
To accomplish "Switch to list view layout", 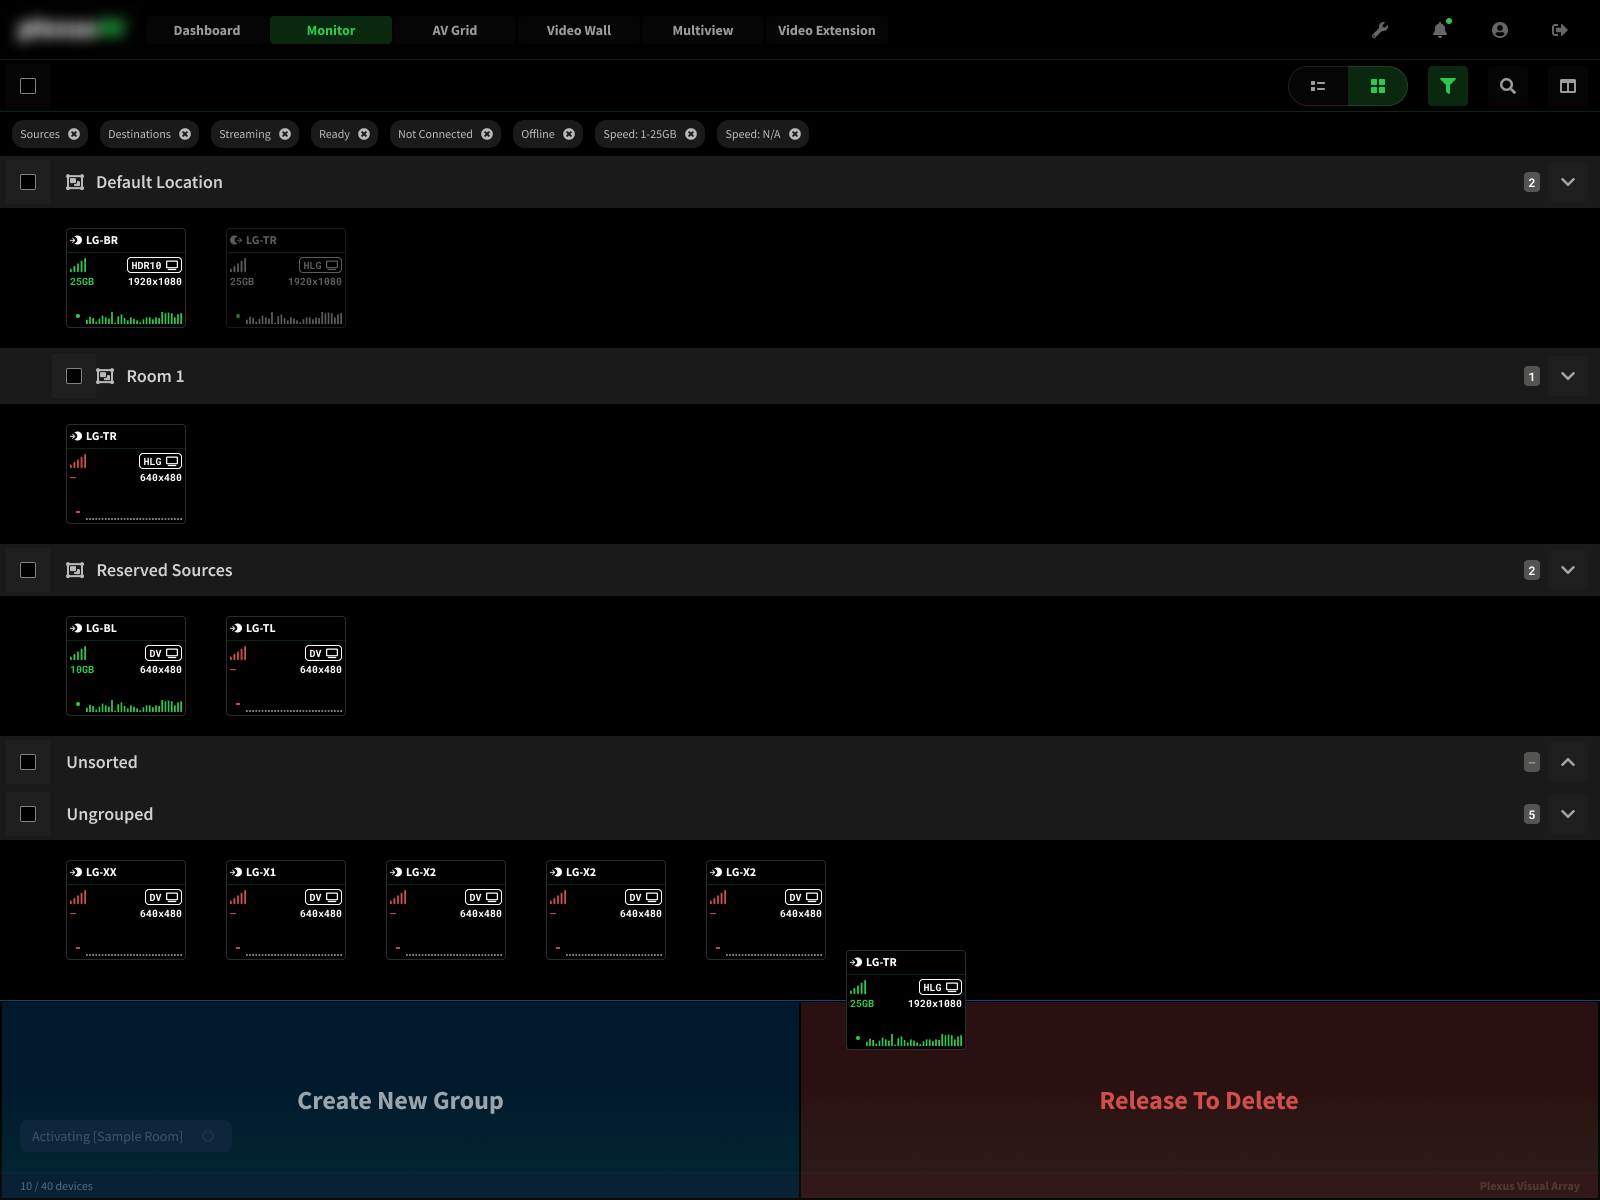I will (x=1318, y=86).
